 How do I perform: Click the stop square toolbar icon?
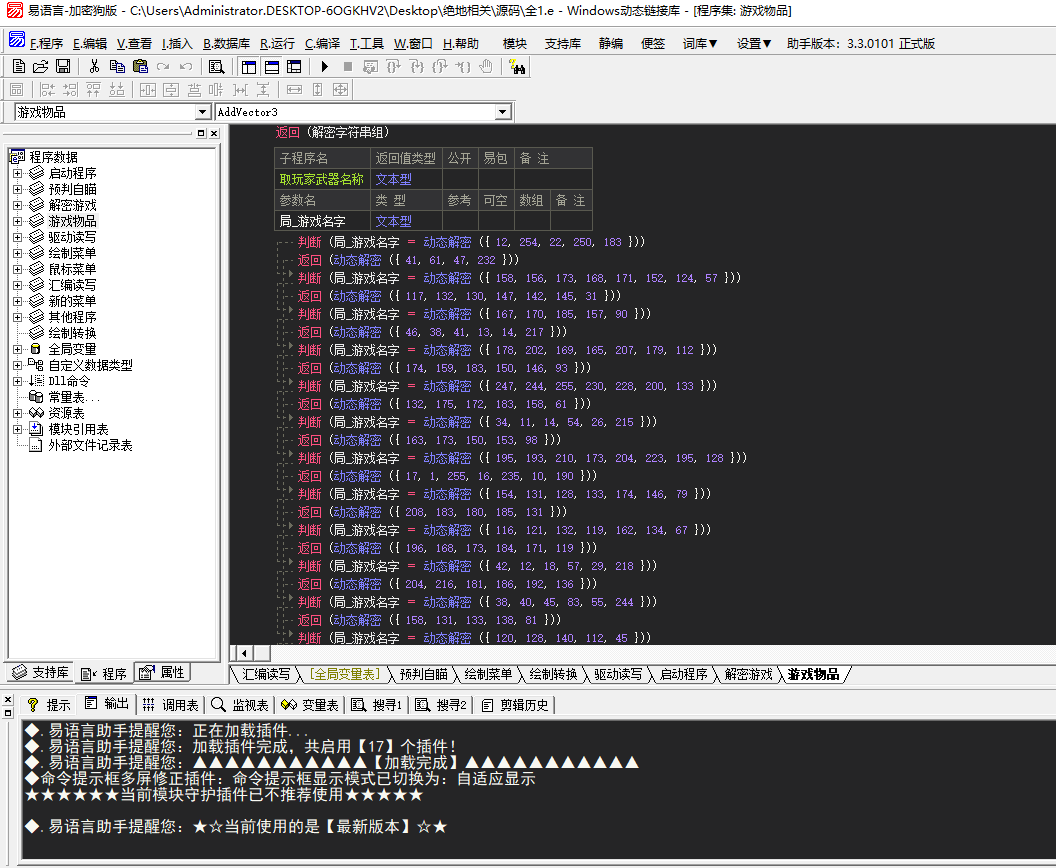(348, 67)
